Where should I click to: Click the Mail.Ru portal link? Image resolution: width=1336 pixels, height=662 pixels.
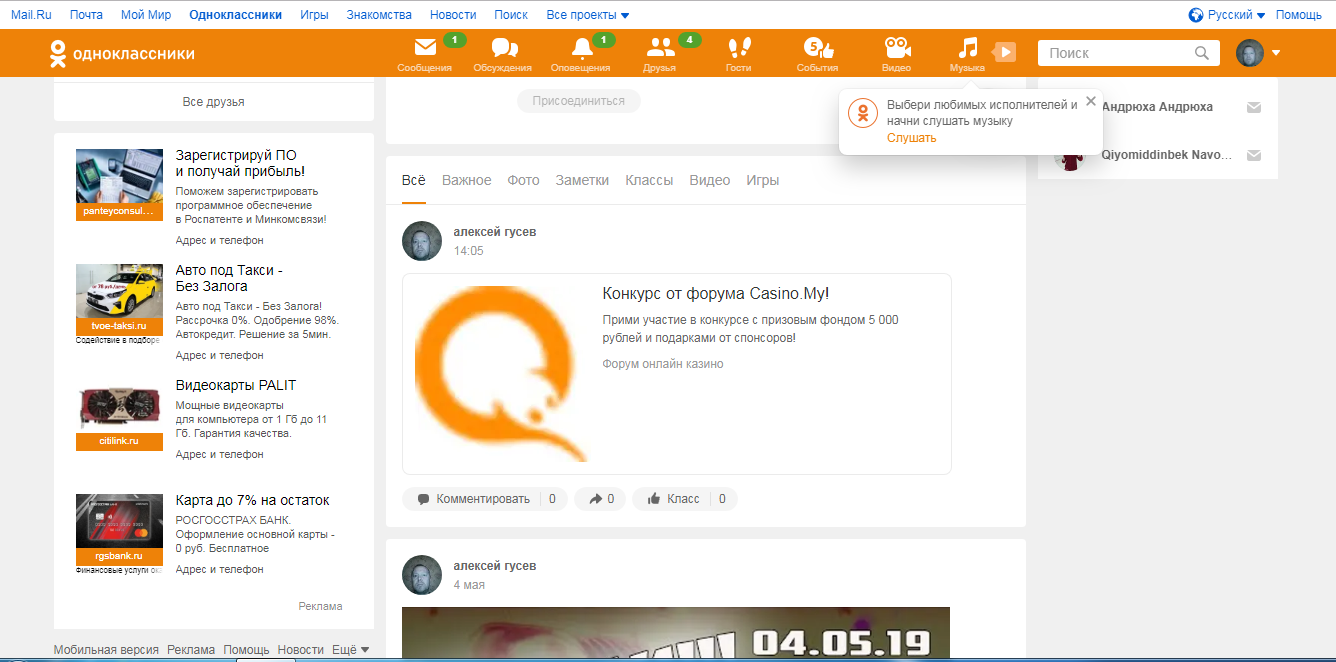point(32,15)
